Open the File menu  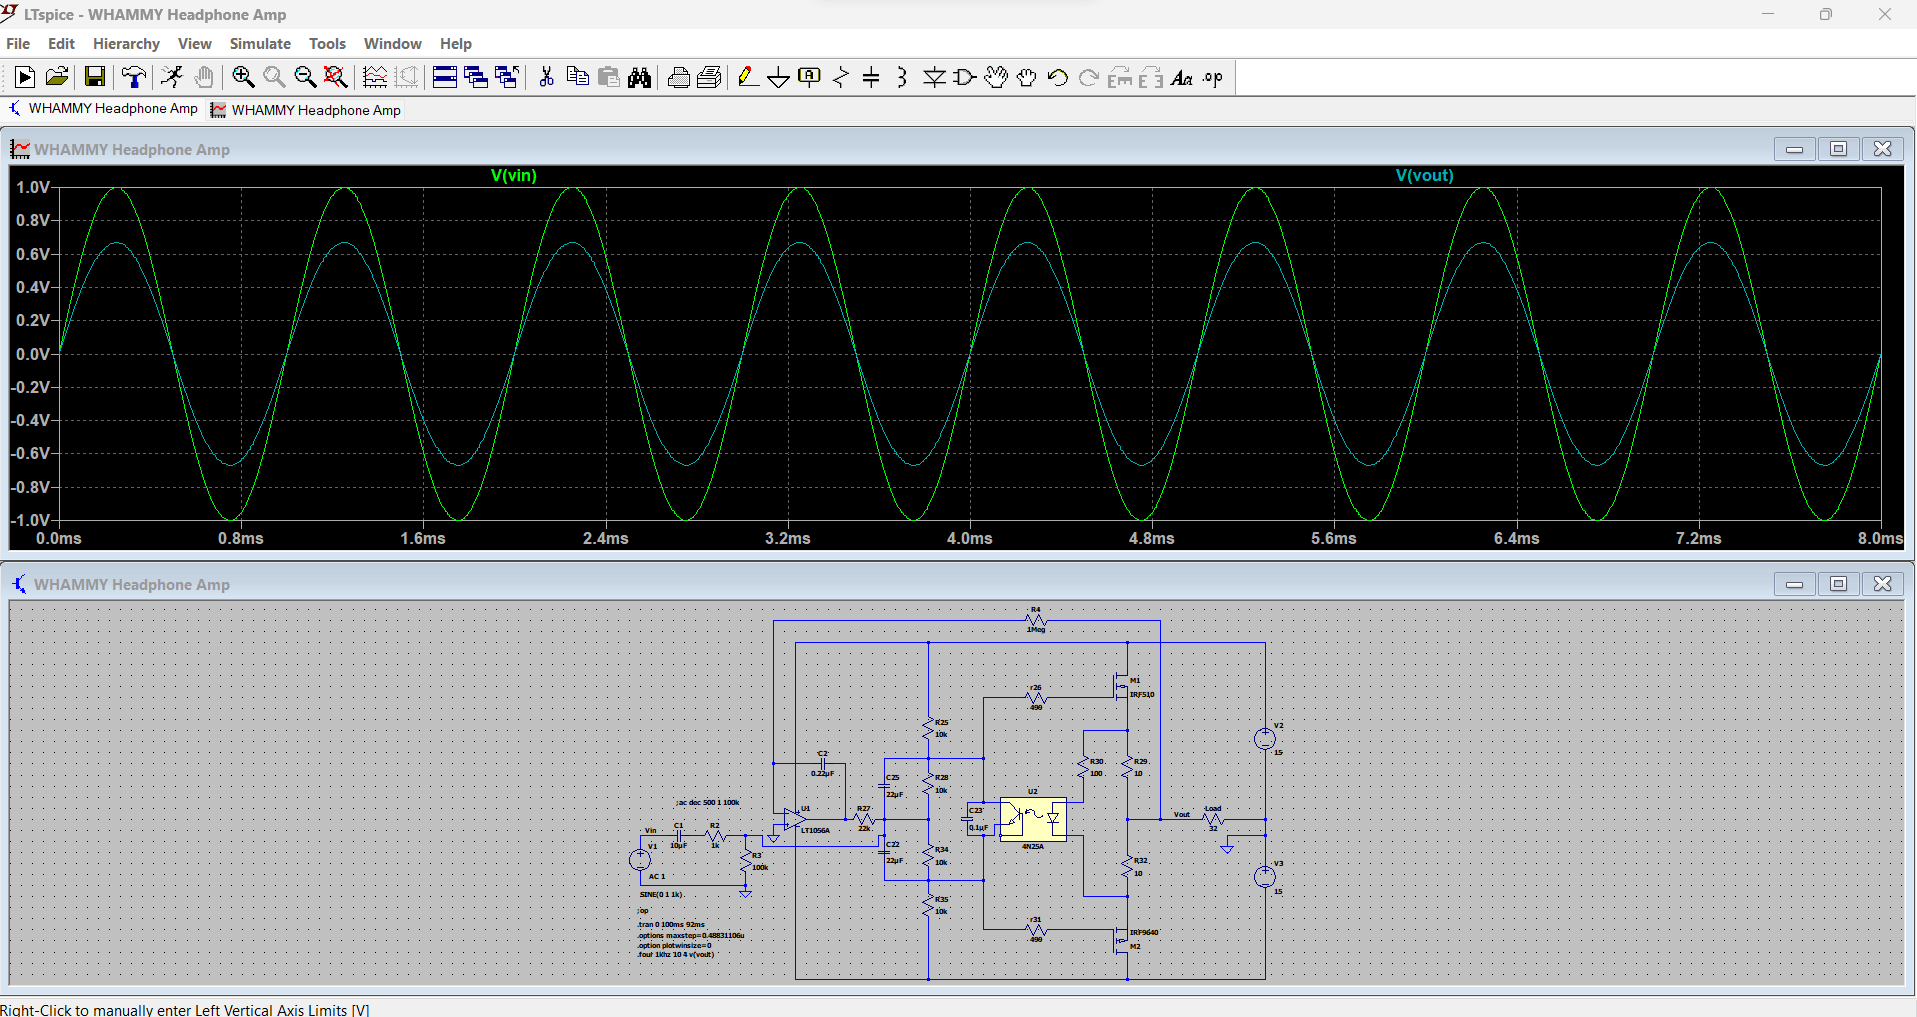[18, 44]
